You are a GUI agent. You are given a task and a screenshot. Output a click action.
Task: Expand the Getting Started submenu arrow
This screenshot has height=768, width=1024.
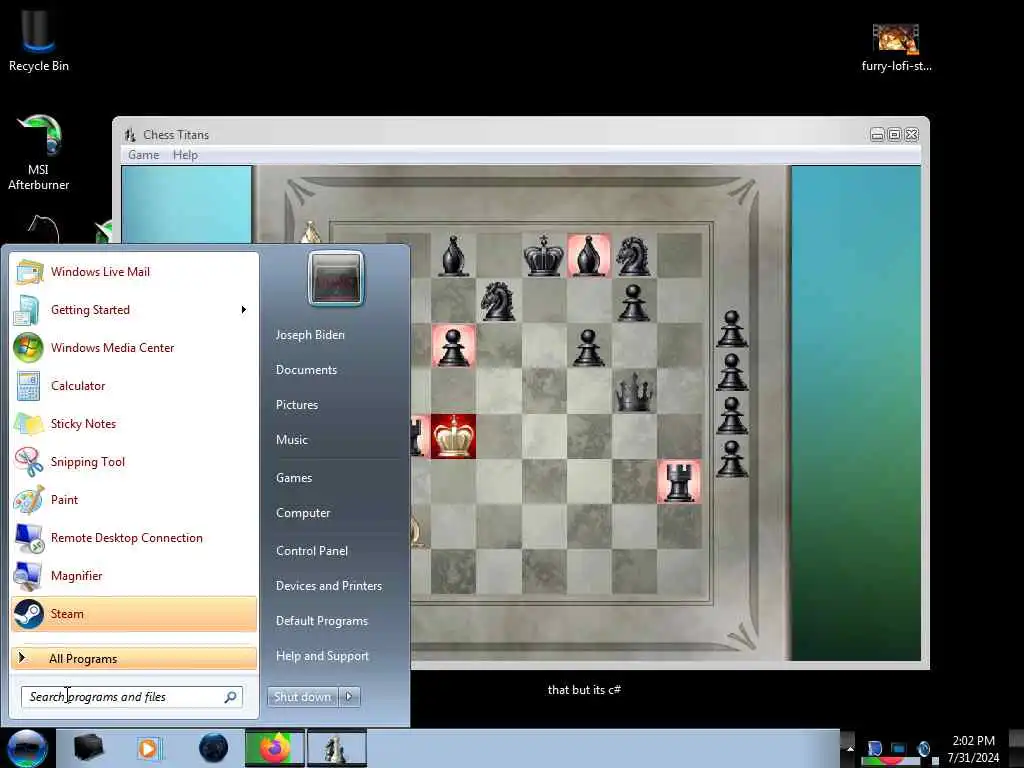[244, 310]
